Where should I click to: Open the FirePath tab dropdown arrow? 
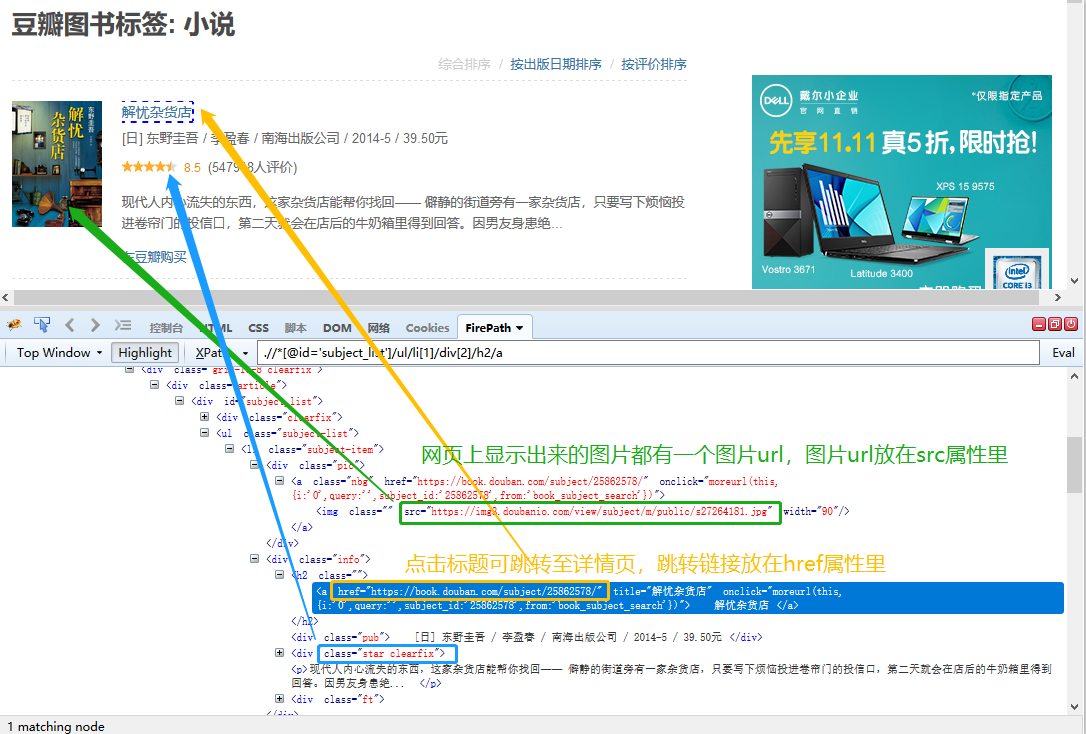[519, 328]
